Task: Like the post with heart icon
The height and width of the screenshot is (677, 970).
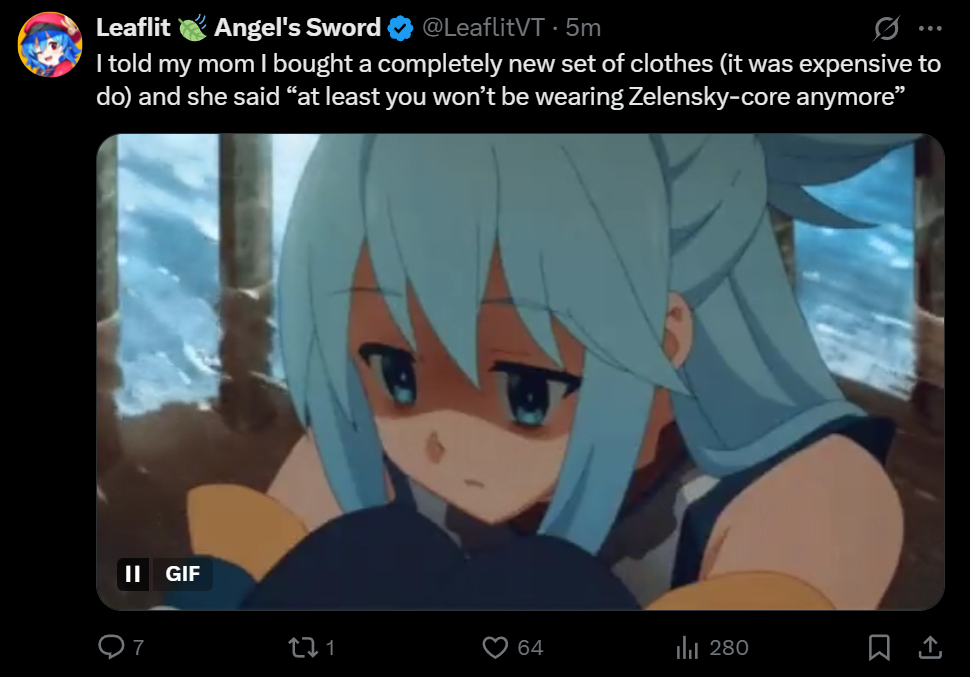Action: pos(495,647)
